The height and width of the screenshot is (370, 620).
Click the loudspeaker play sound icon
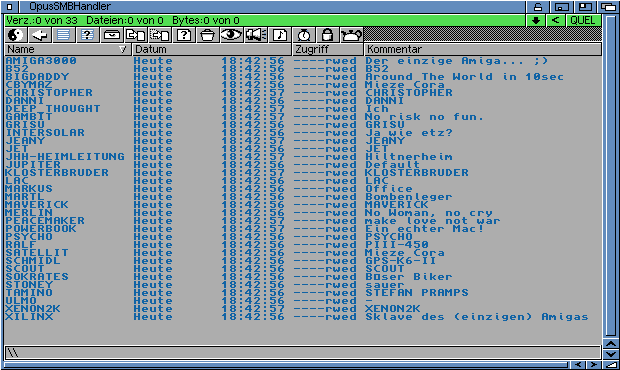pos(256,35)
